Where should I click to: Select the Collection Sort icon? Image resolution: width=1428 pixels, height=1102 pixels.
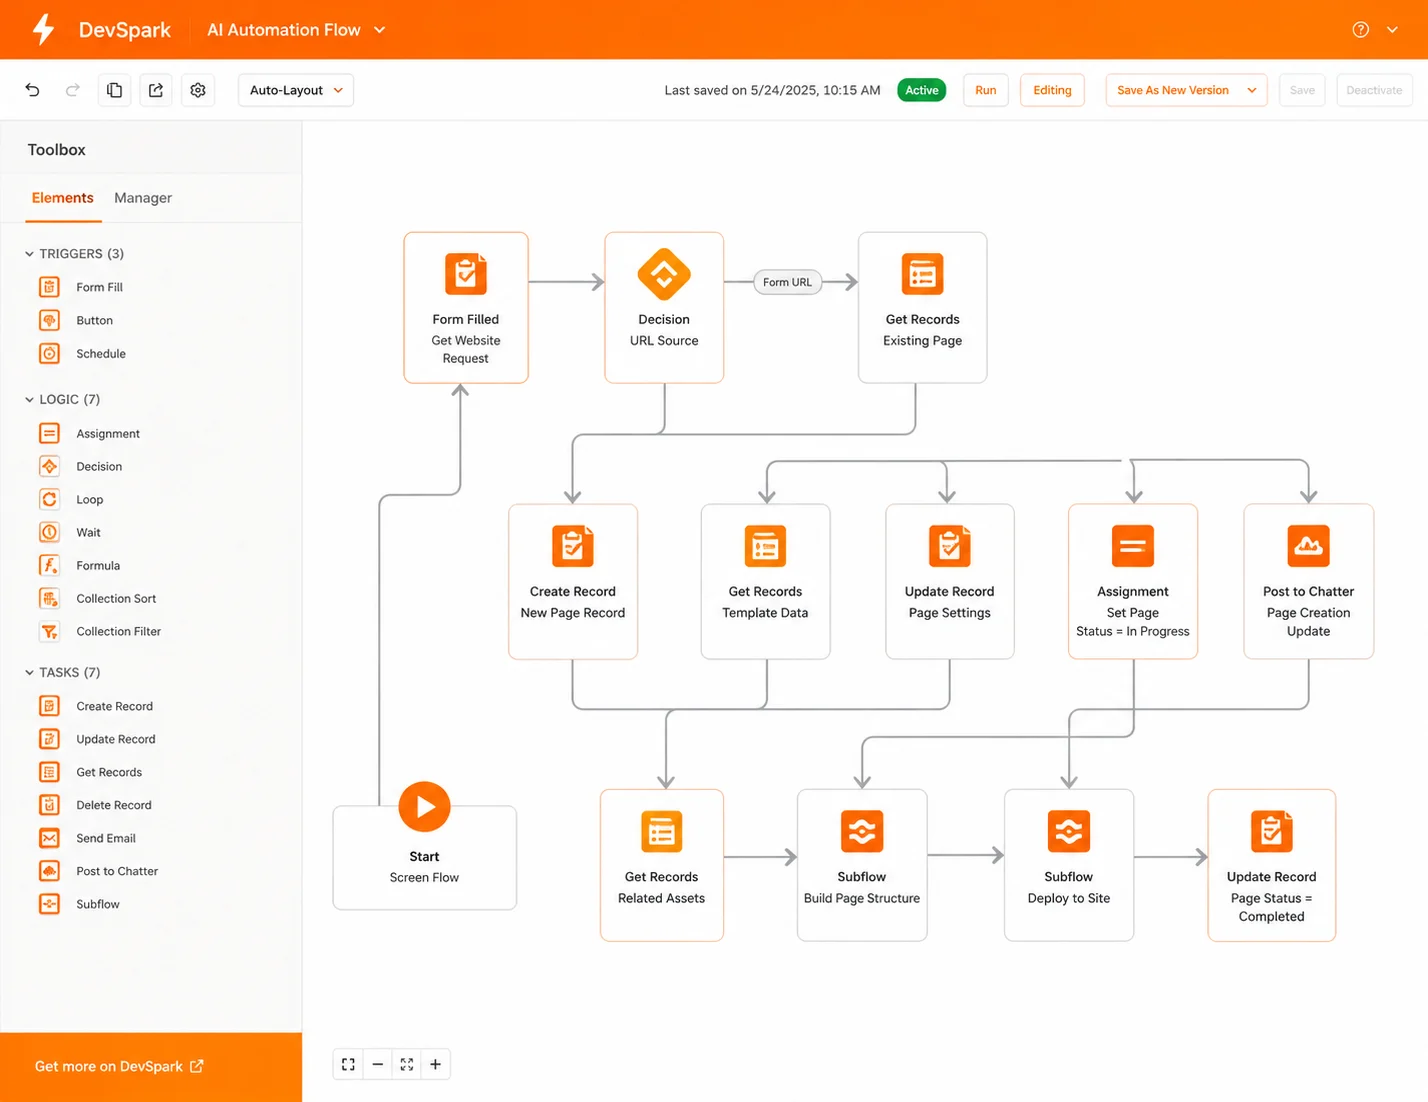point(49,598)
